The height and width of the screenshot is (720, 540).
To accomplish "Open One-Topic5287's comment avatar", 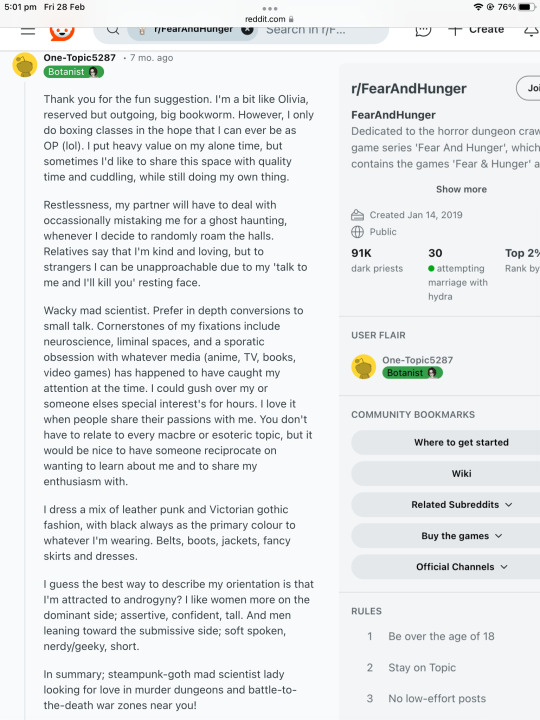I will coord(24,65).
